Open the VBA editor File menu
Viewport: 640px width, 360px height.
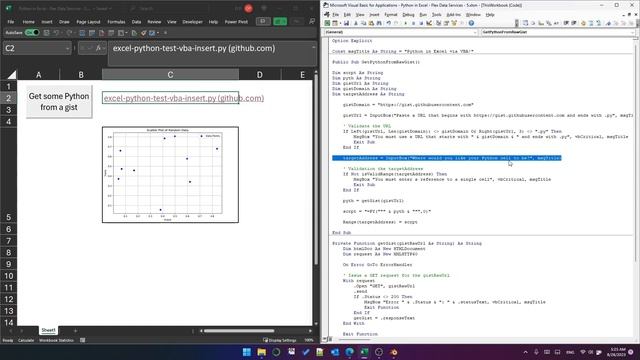[x=335, y=15]
